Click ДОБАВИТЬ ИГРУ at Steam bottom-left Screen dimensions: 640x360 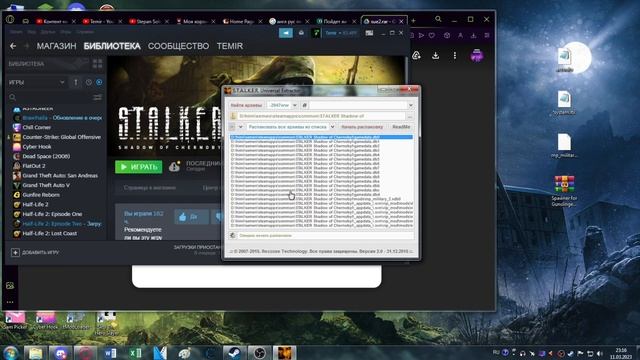click(x=35, y=253)
